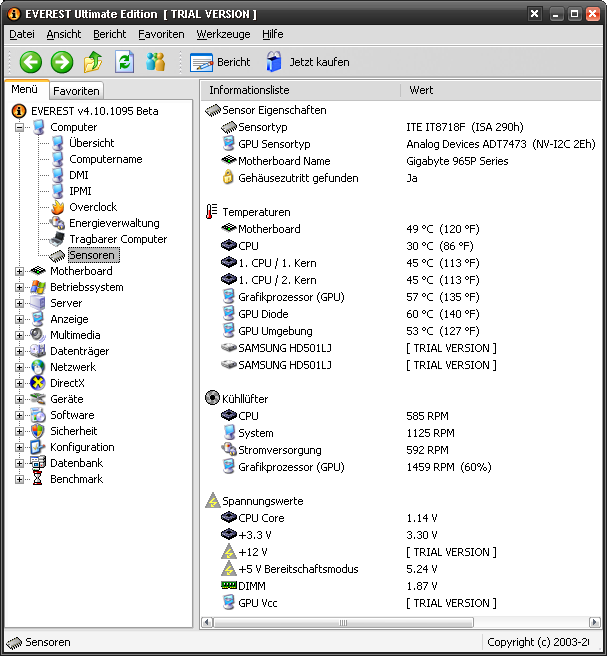Switch to the Favoriten tab

(x=76, y=91)
